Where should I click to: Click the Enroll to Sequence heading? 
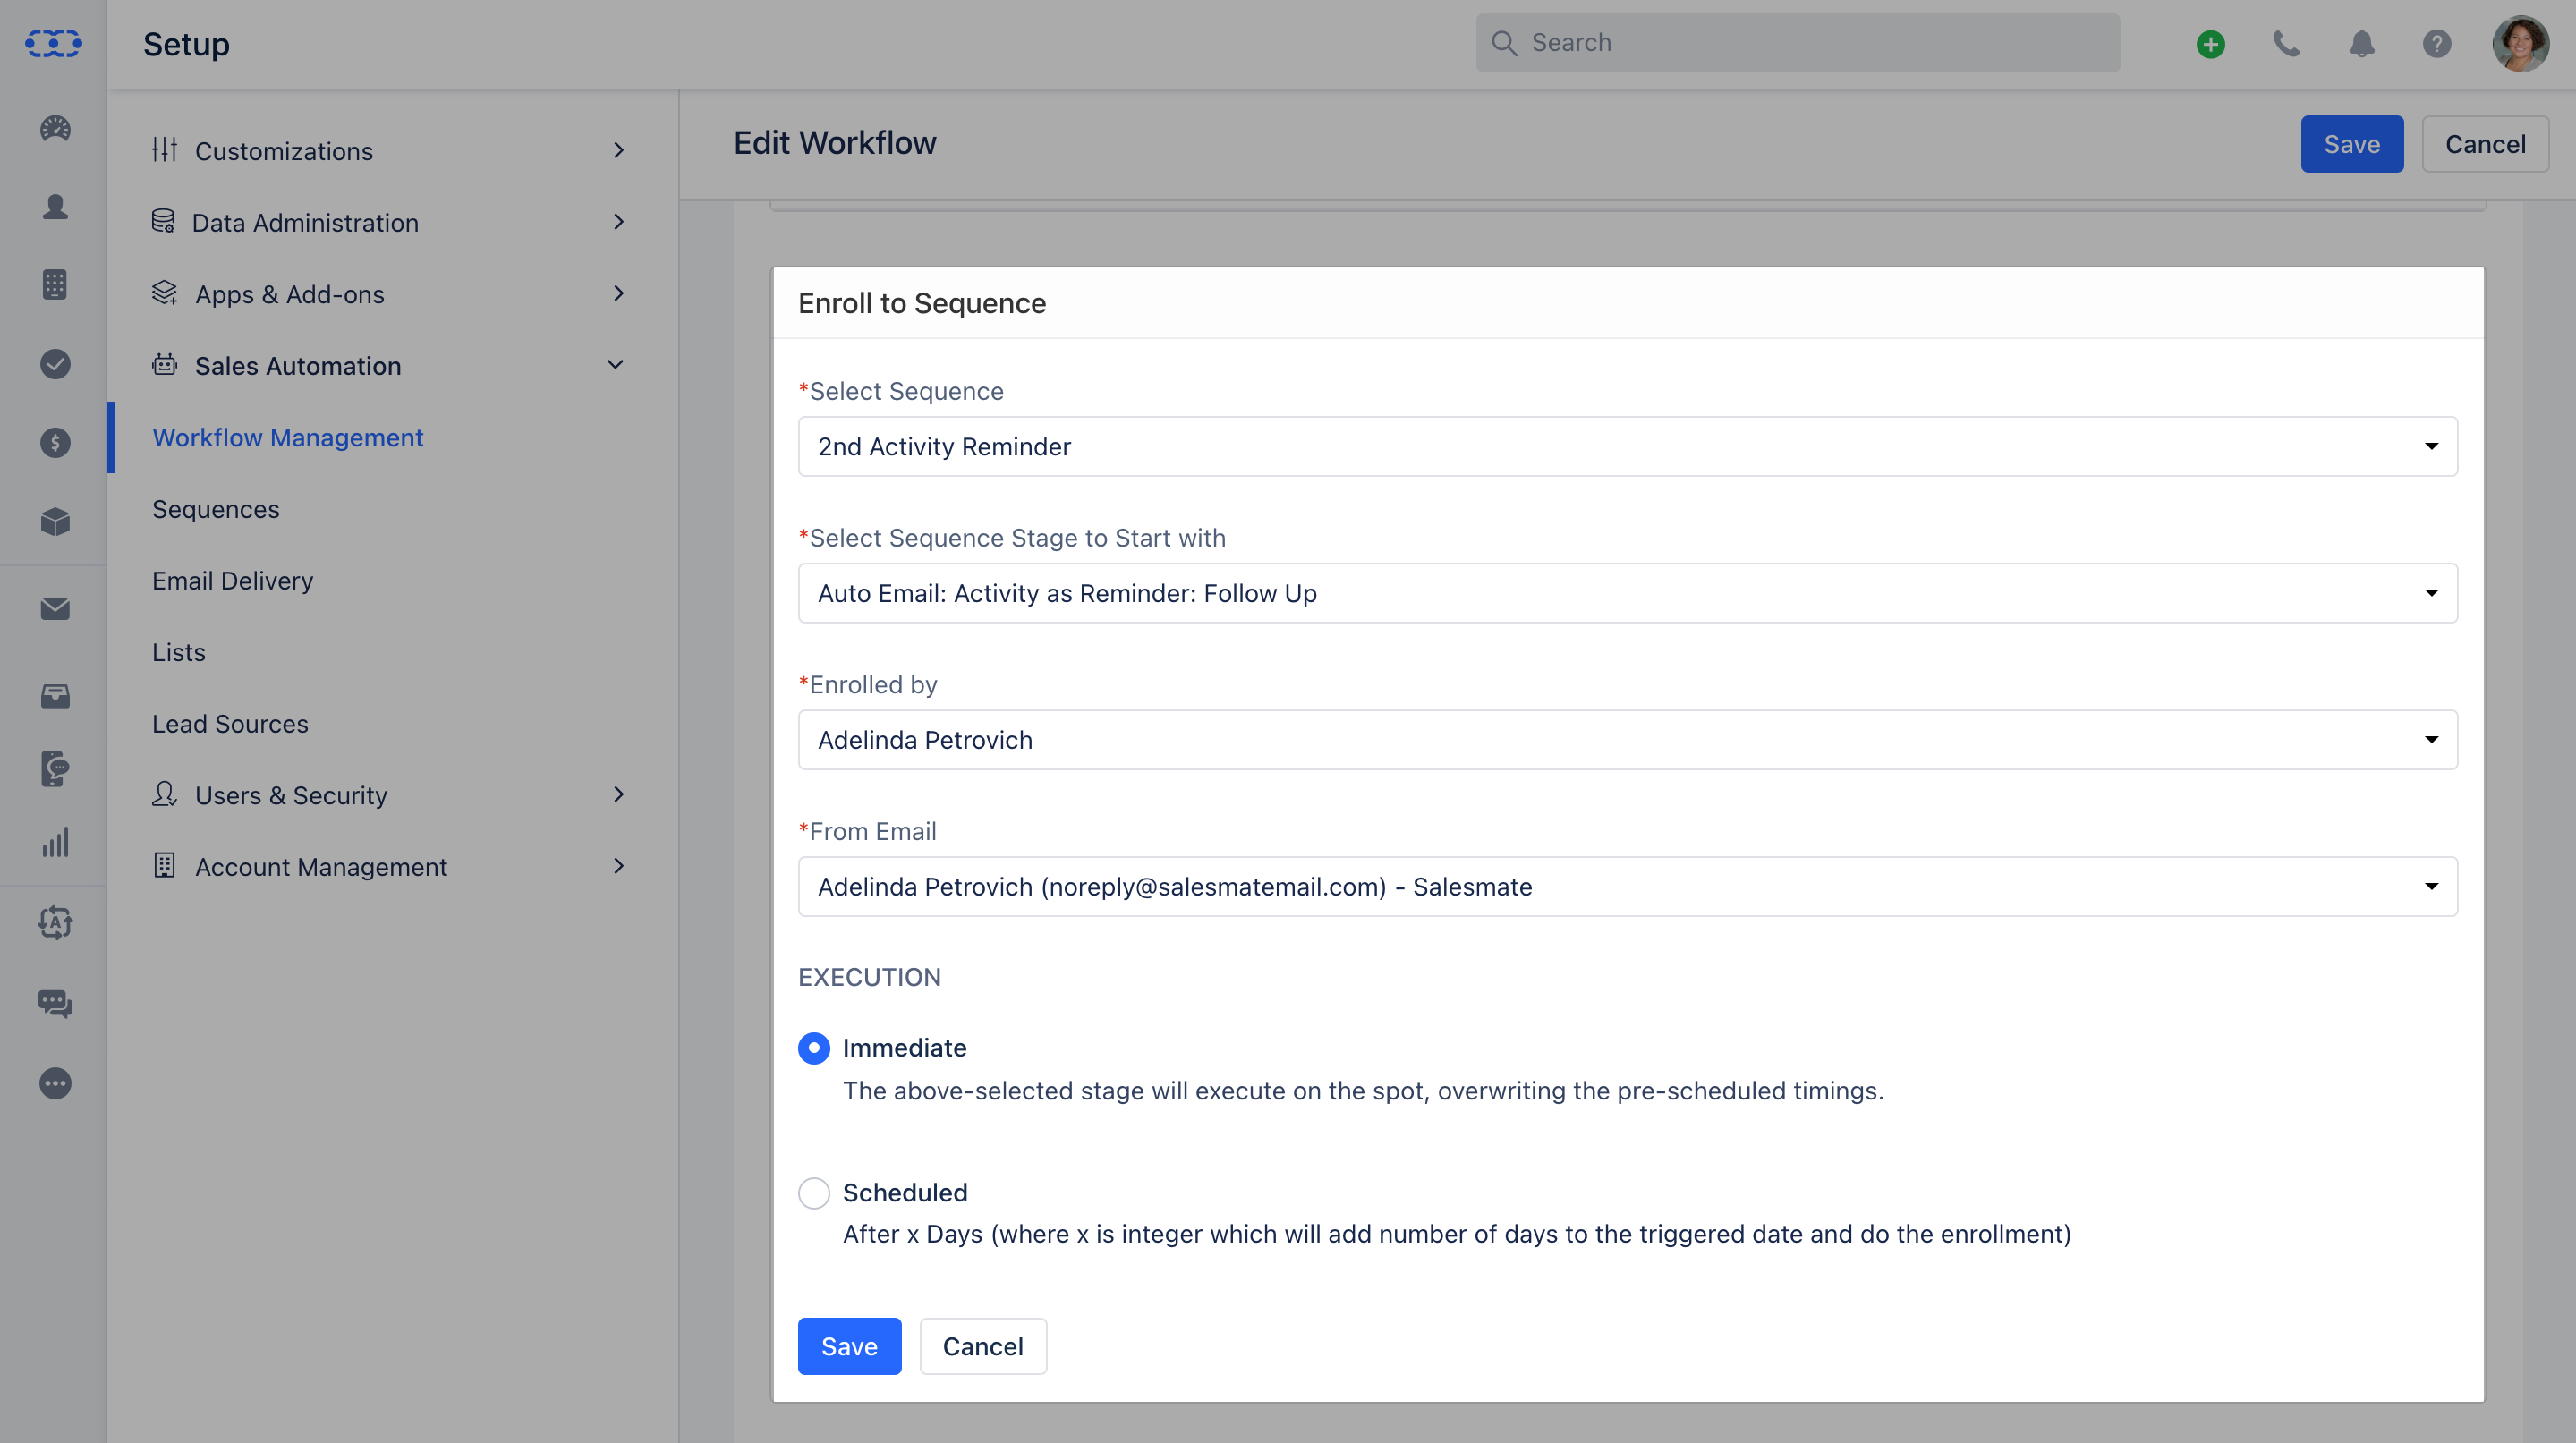[921, 303]
